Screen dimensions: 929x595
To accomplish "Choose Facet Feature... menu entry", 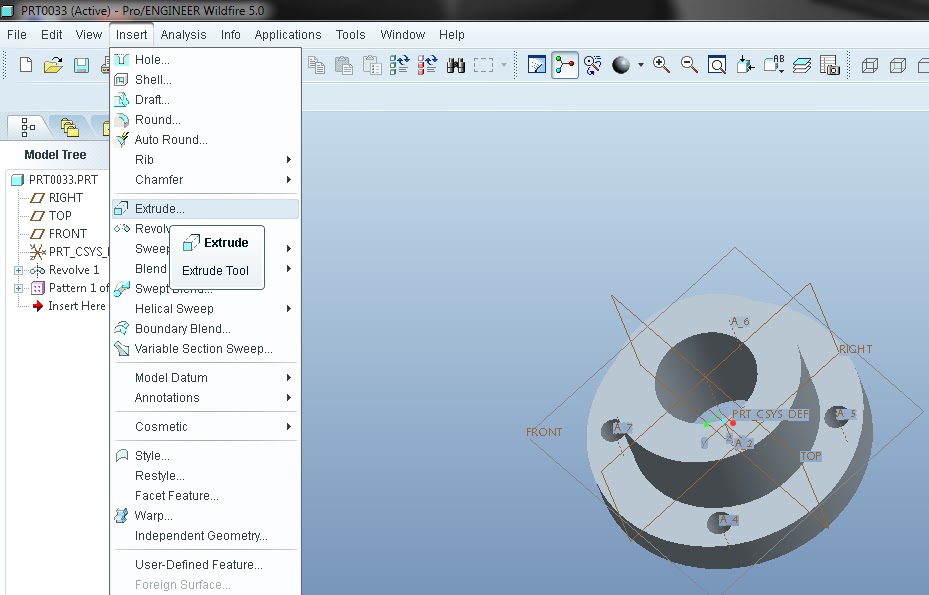I will click(x=205, y=495).
